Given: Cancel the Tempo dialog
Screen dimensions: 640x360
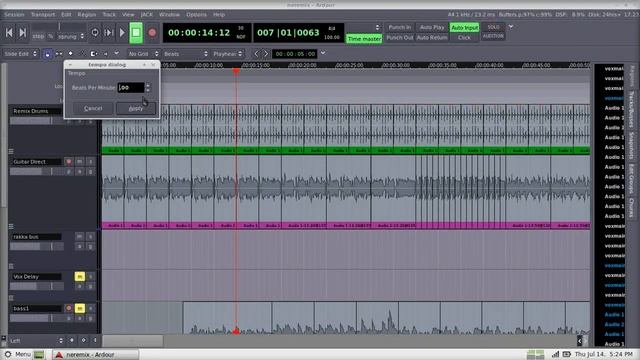Looking at the screenshot, I should point(93,109).
